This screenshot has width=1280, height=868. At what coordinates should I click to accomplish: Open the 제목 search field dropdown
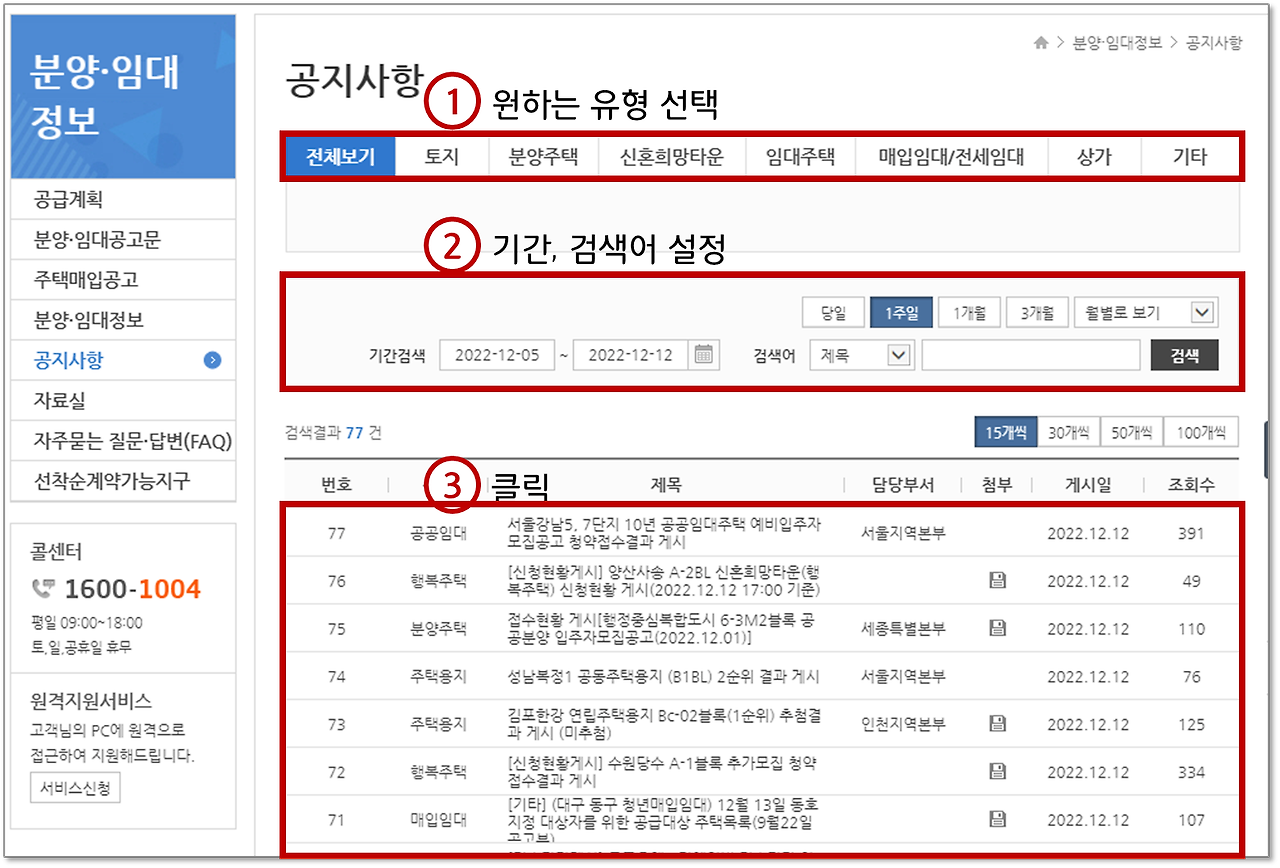(861, 355)
